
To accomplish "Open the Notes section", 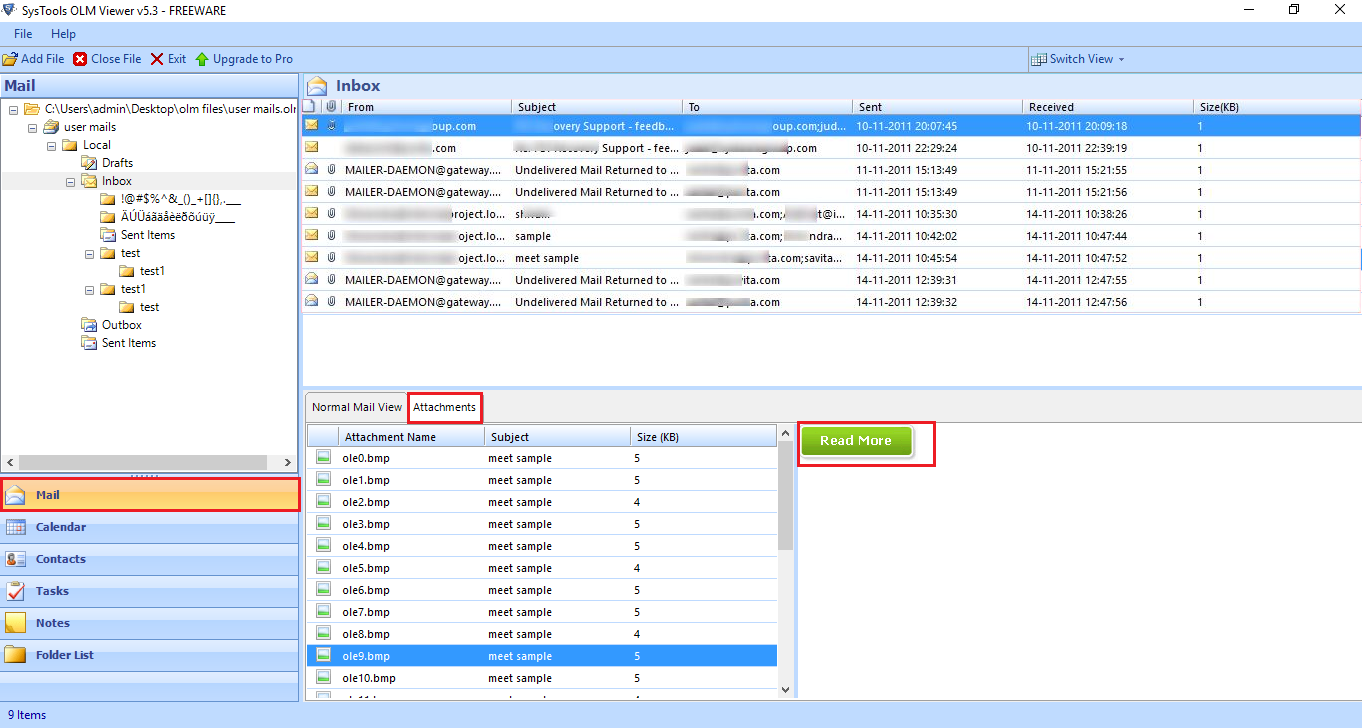I will click(149, 623).
